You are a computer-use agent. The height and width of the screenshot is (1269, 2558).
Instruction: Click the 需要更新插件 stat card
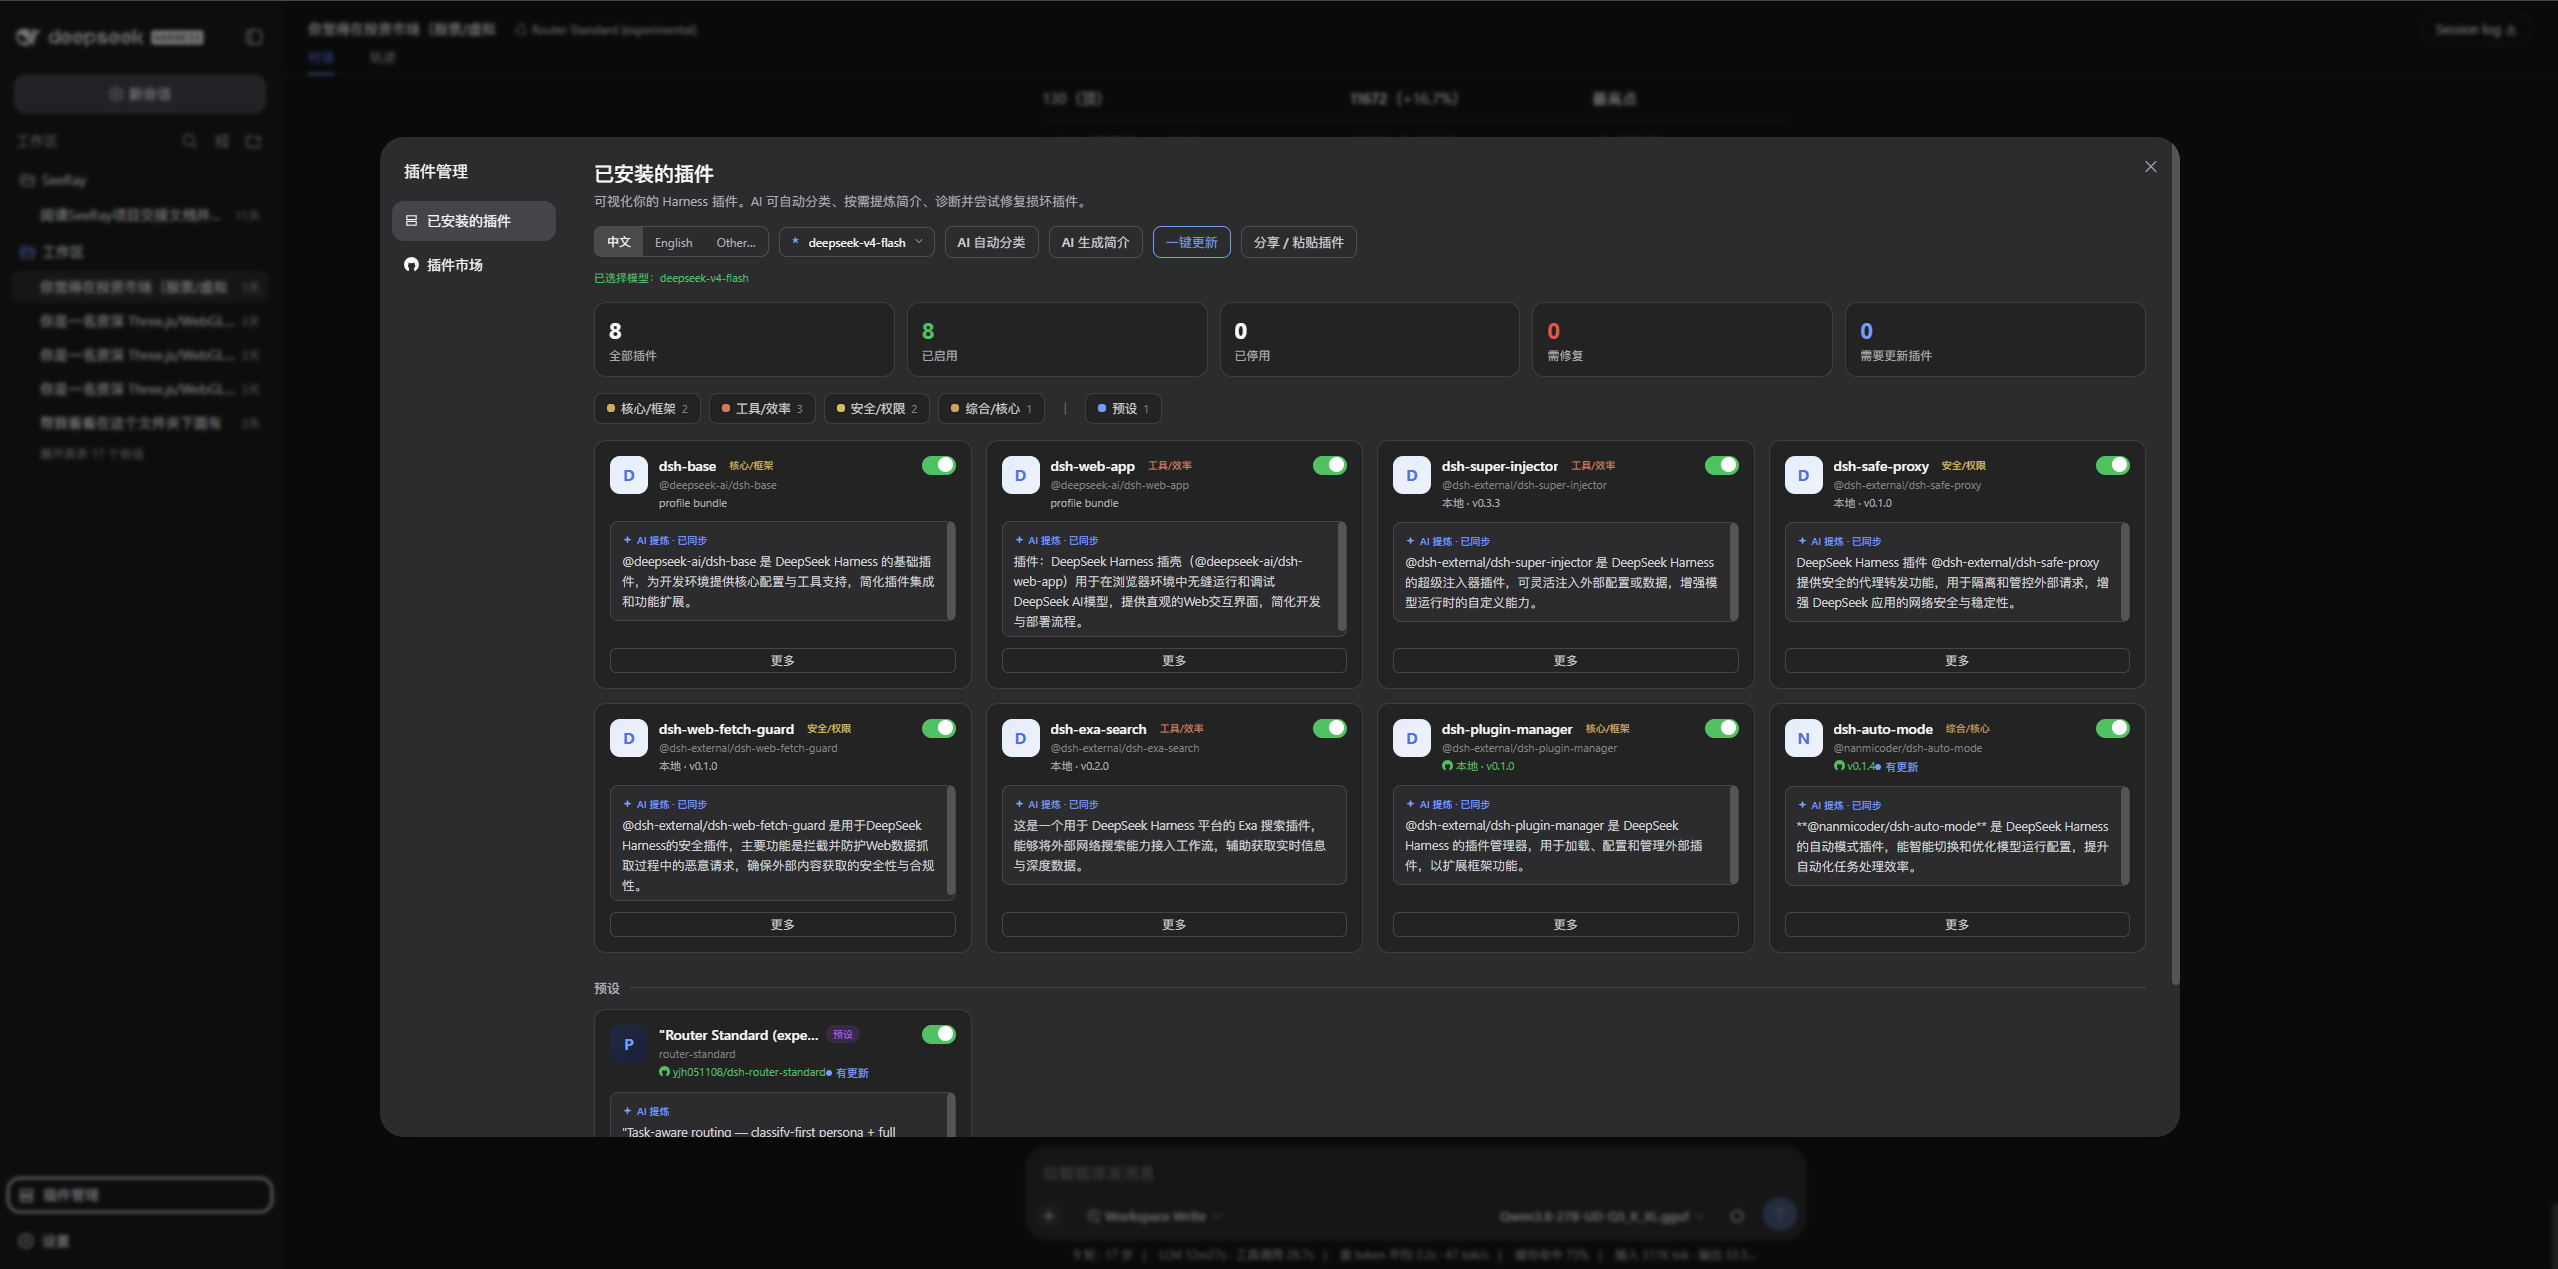click(1995, 340)
